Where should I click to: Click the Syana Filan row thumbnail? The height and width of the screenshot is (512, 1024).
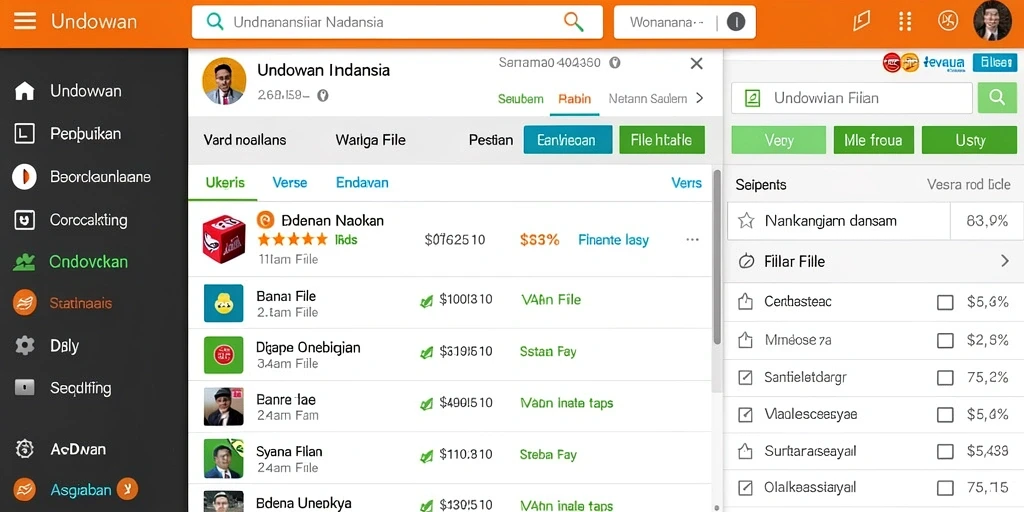[x=223, y=458]
